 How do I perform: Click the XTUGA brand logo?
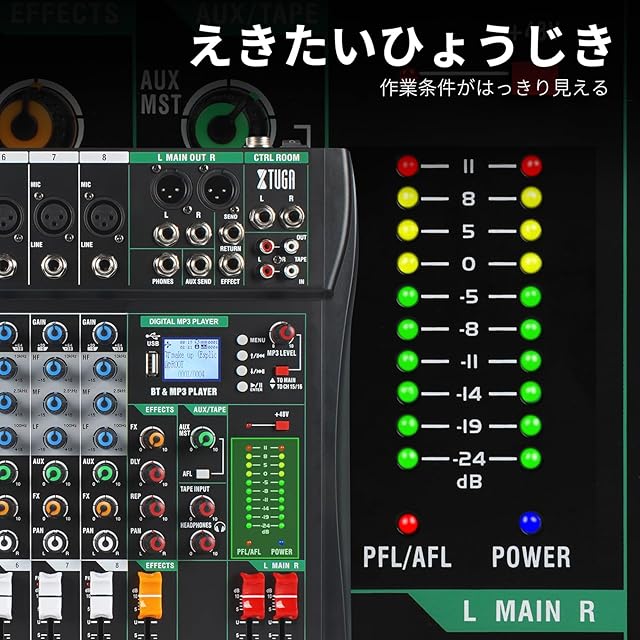coord(276,180)
